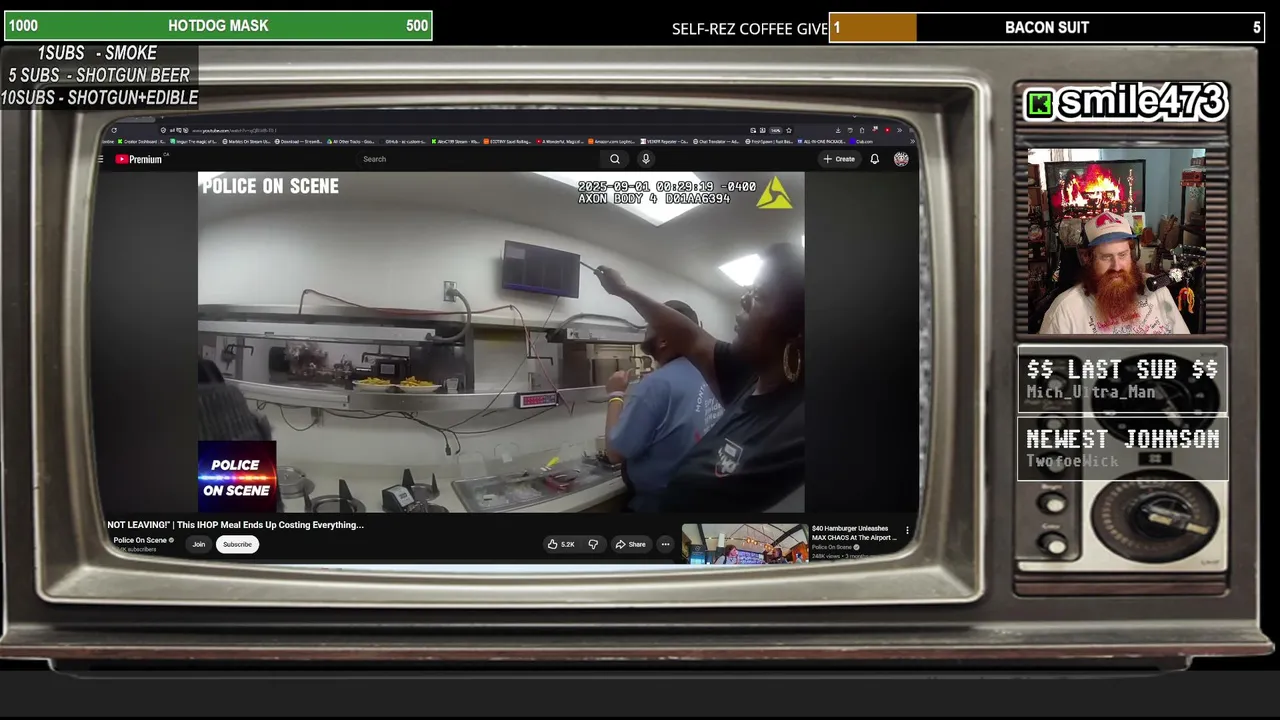This screenshot has height=720, width=1280.
Task: Click the SELF-REZ COFFEE GIVE ticker text
Action: click(750, 29)
